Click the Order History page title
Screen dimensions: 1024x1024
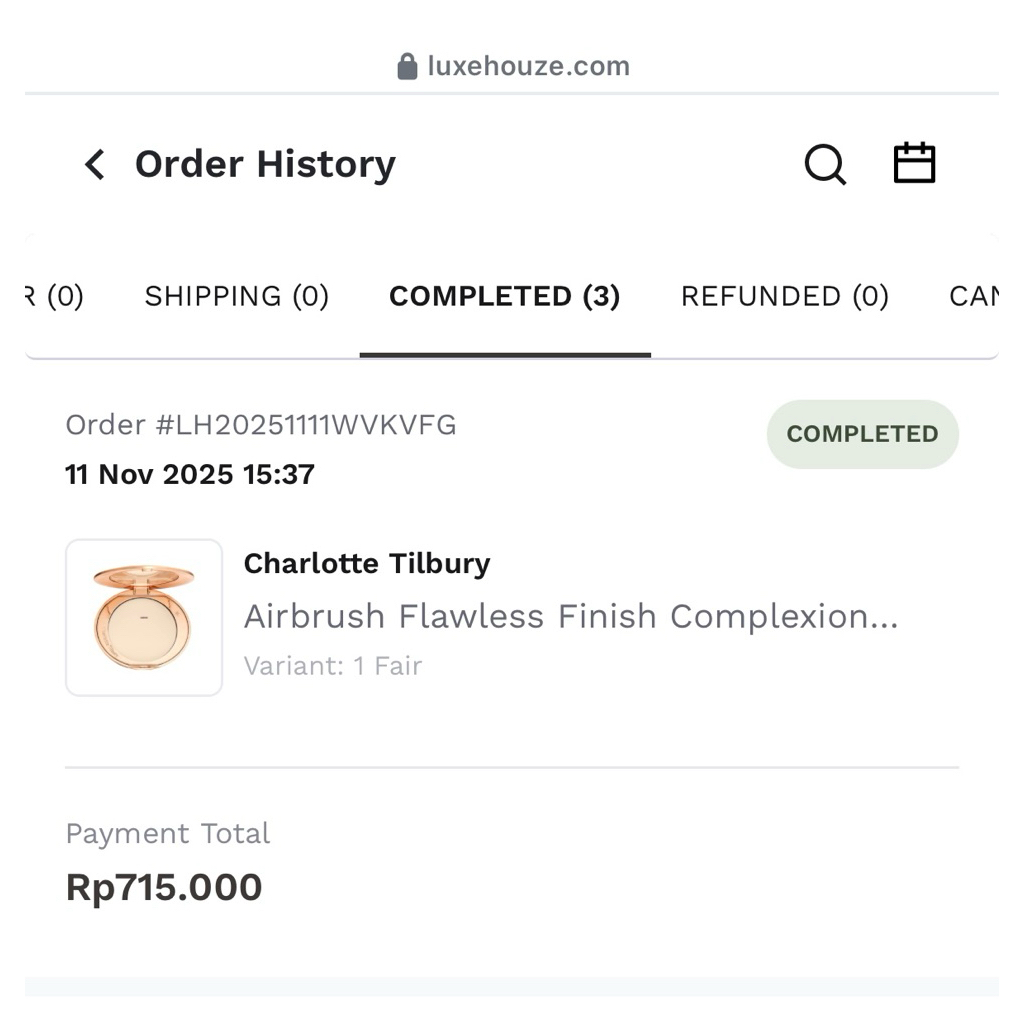(265, 165)
